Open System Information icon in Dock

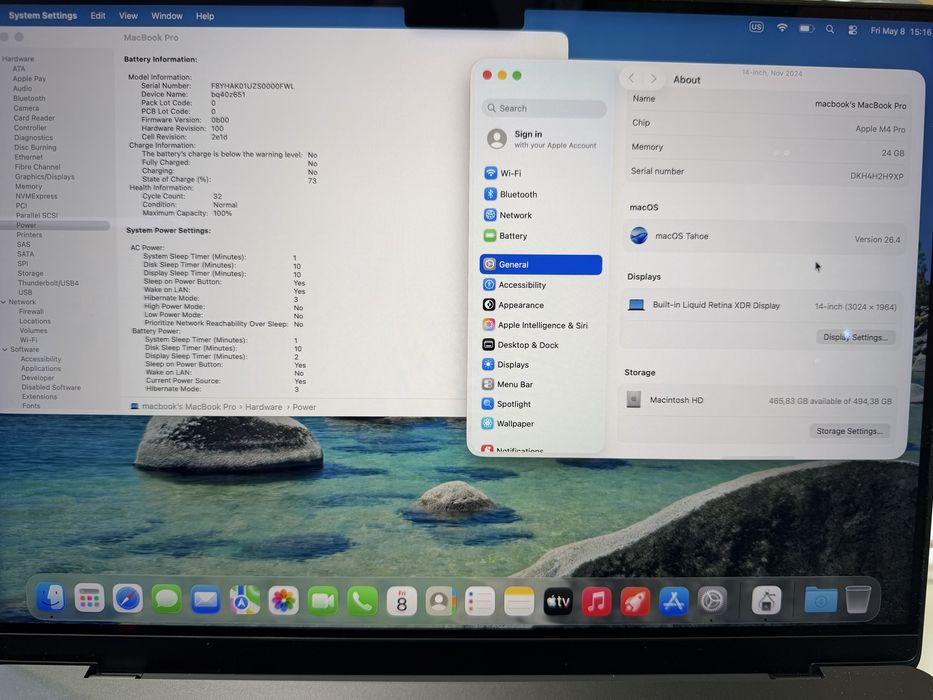tap(766, 600)
